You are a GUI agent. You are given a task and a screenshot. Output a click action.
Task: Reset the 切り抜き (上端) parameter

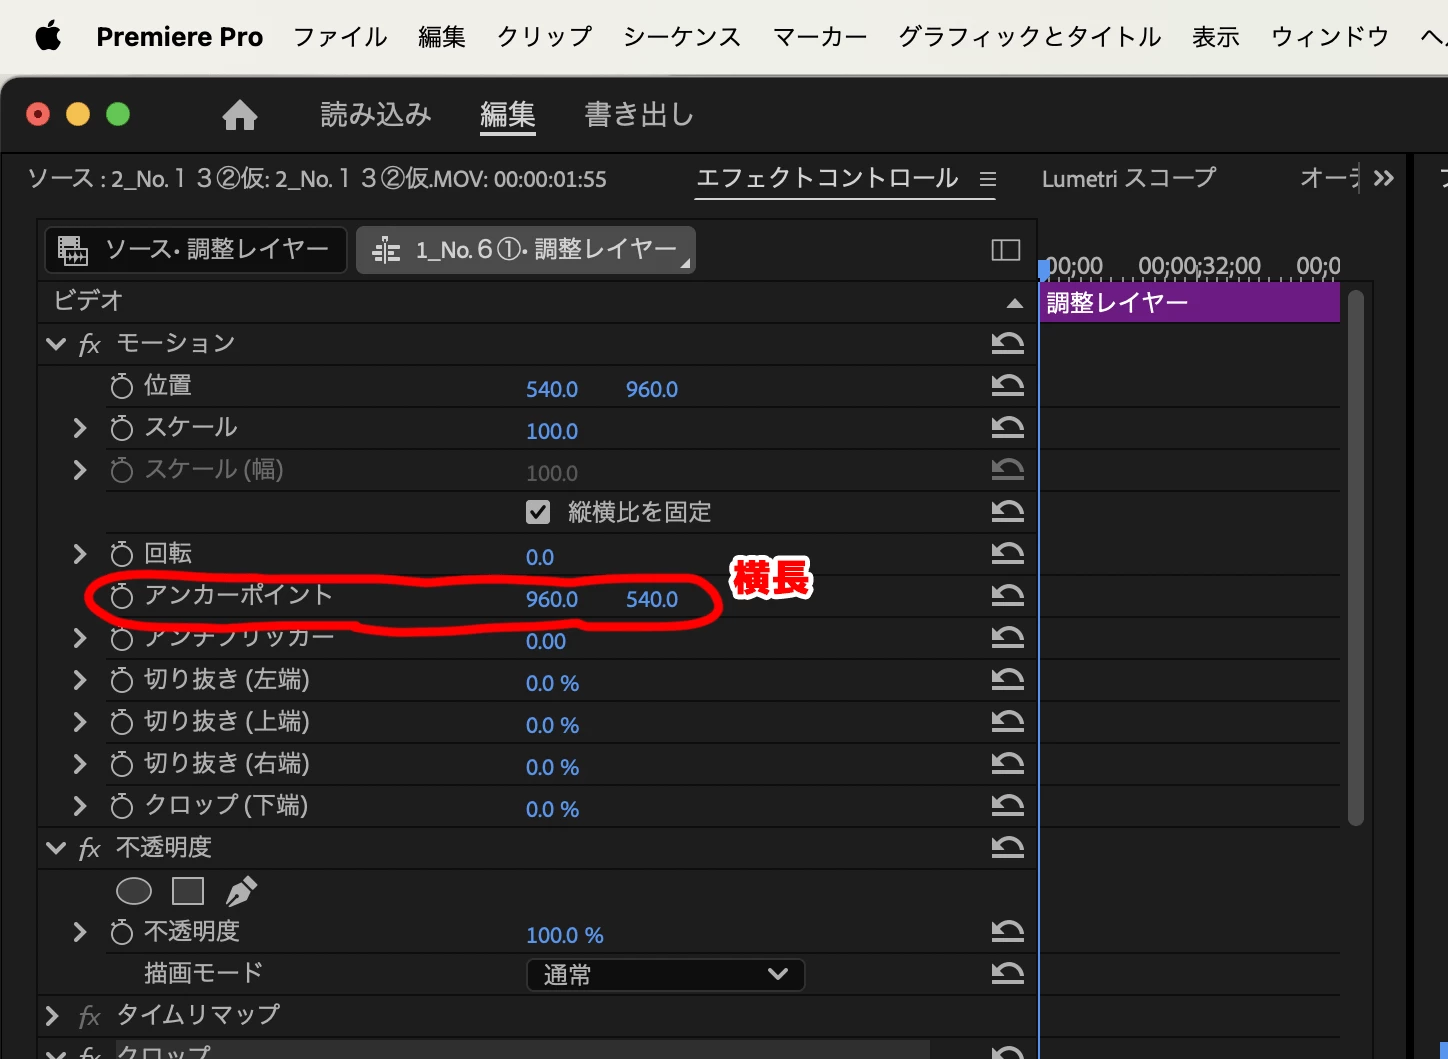[1008, 722]
